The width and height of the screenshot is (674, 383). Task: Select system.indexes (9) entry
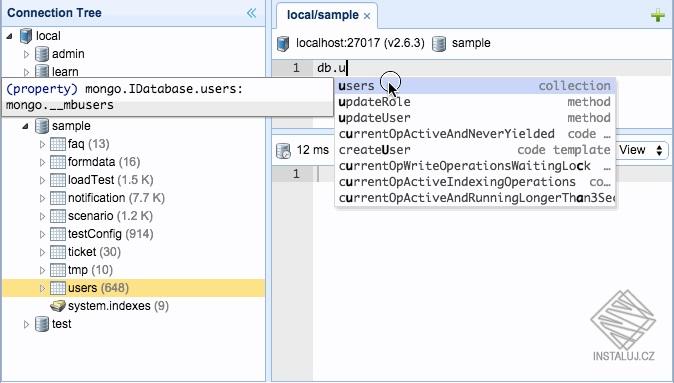click(x=118, y=306)
